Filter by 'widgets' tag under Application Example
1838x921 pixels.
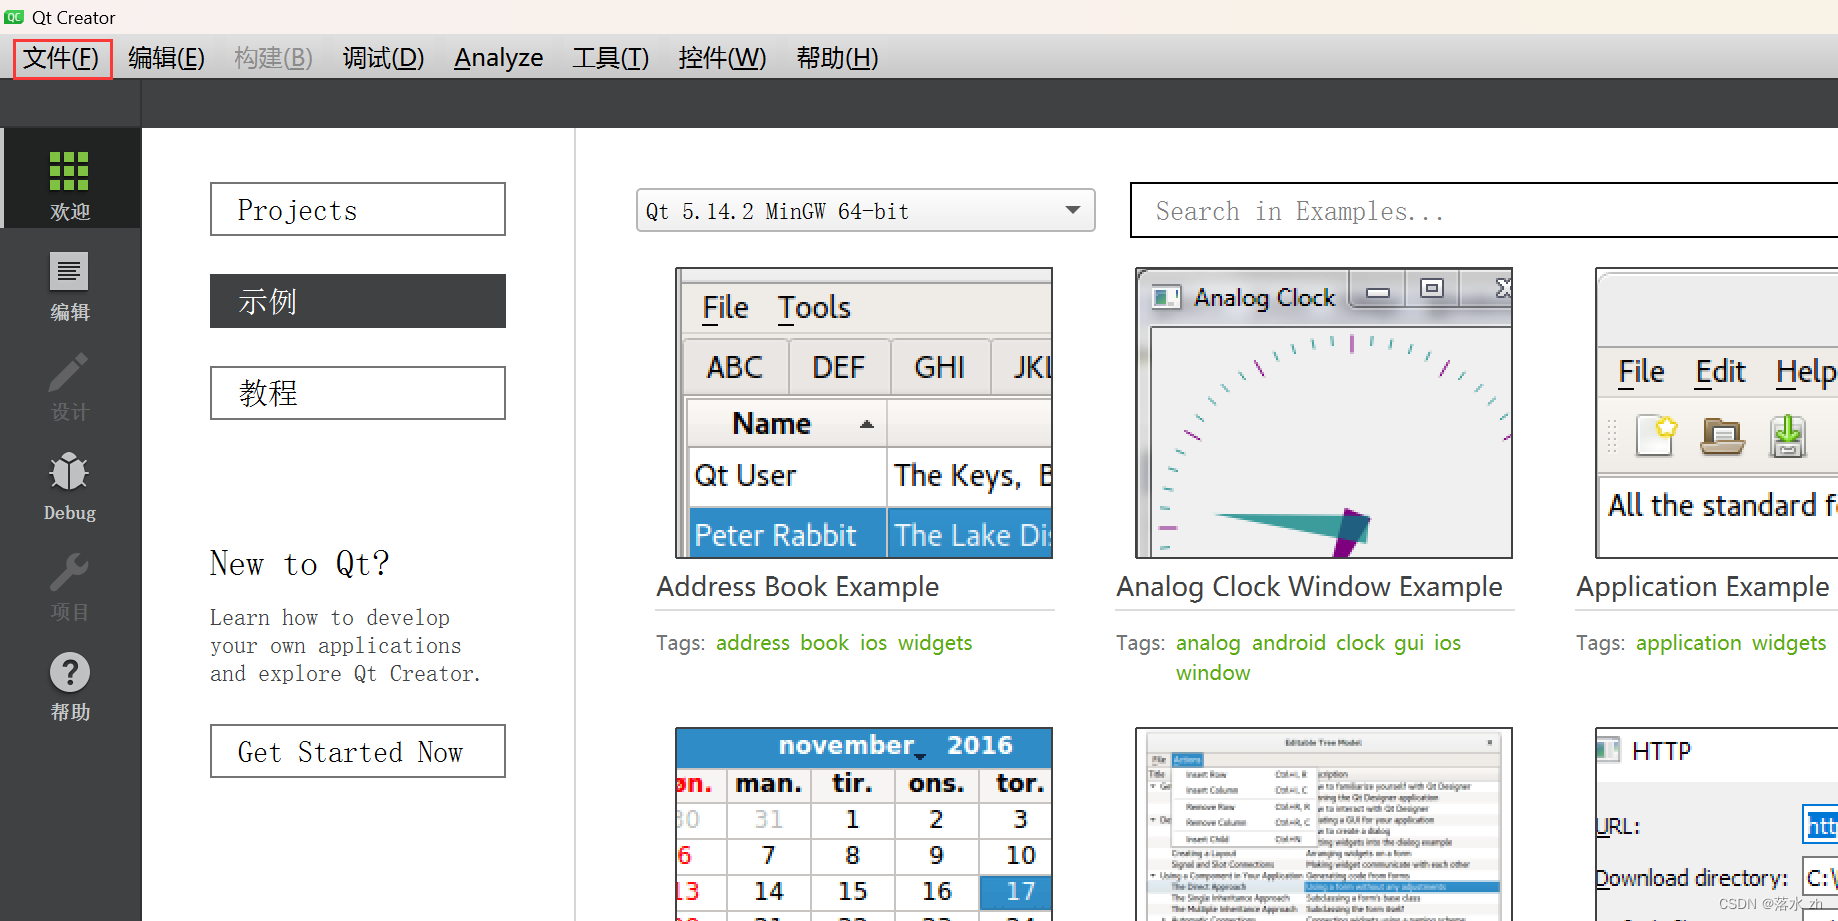tap(1789, 642)
